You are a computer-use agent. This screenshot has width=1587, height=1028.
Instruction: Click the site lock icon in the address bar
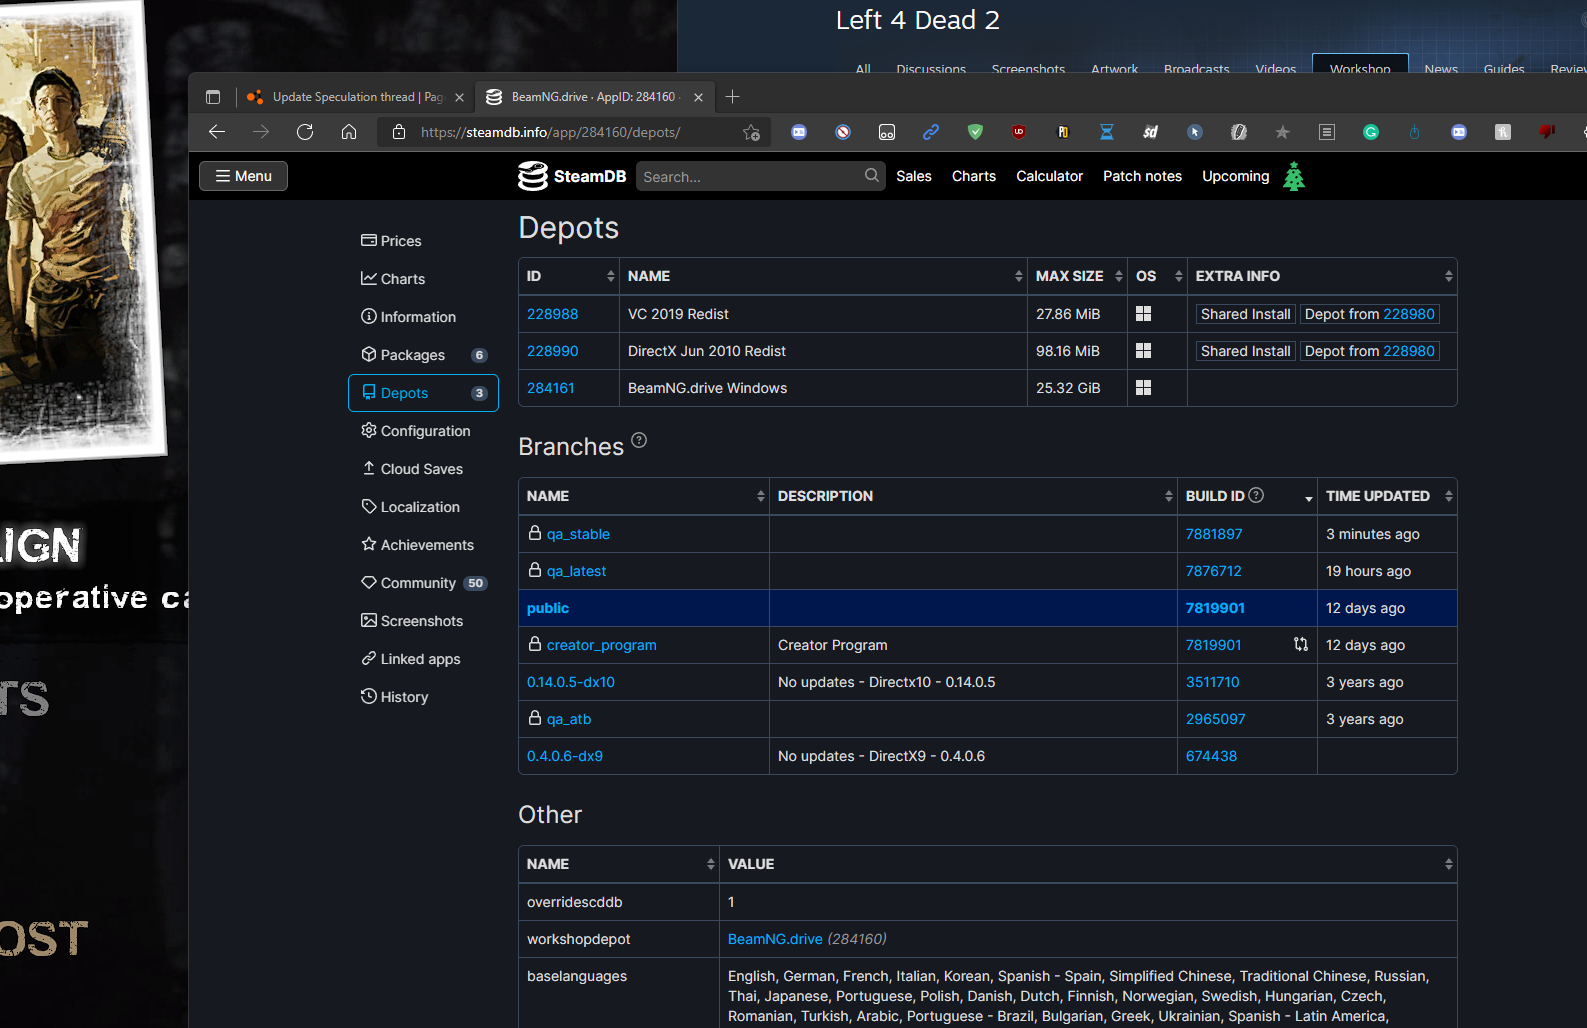coord(399,132)
